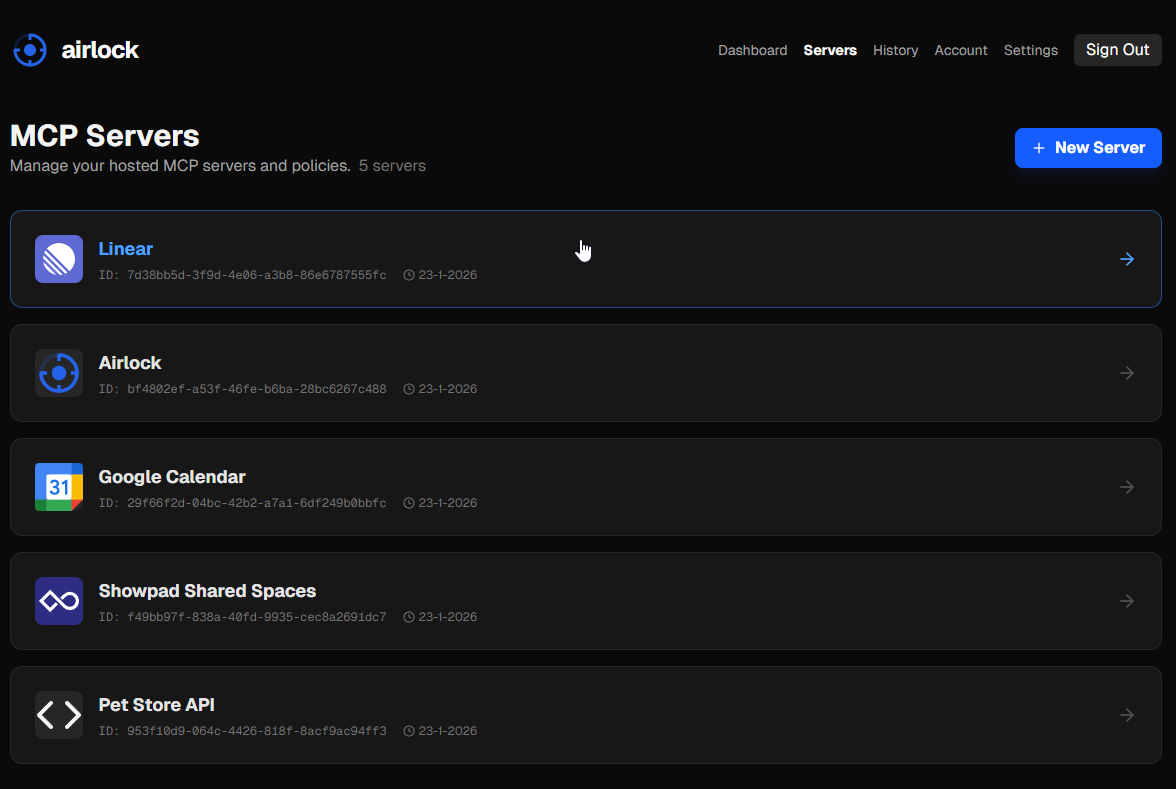Open the Settings page
The width and height of the screenshot is (1176, 789).
pyautogui.click(x=1031, y=50)
